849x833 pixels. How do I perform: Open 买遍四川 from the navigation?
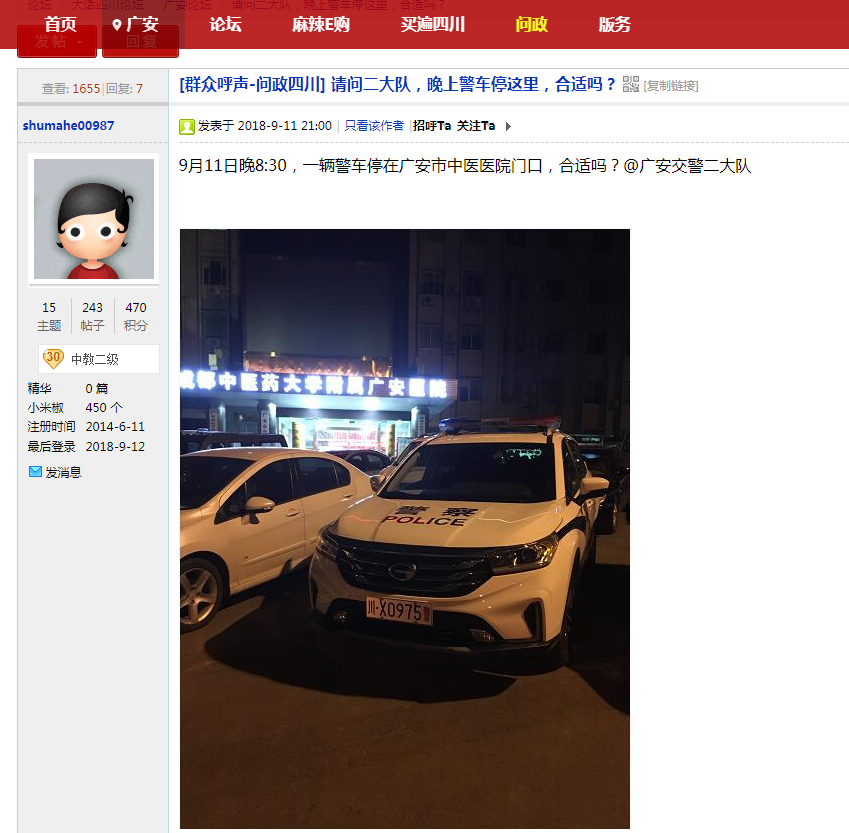[x=433, y=24]
